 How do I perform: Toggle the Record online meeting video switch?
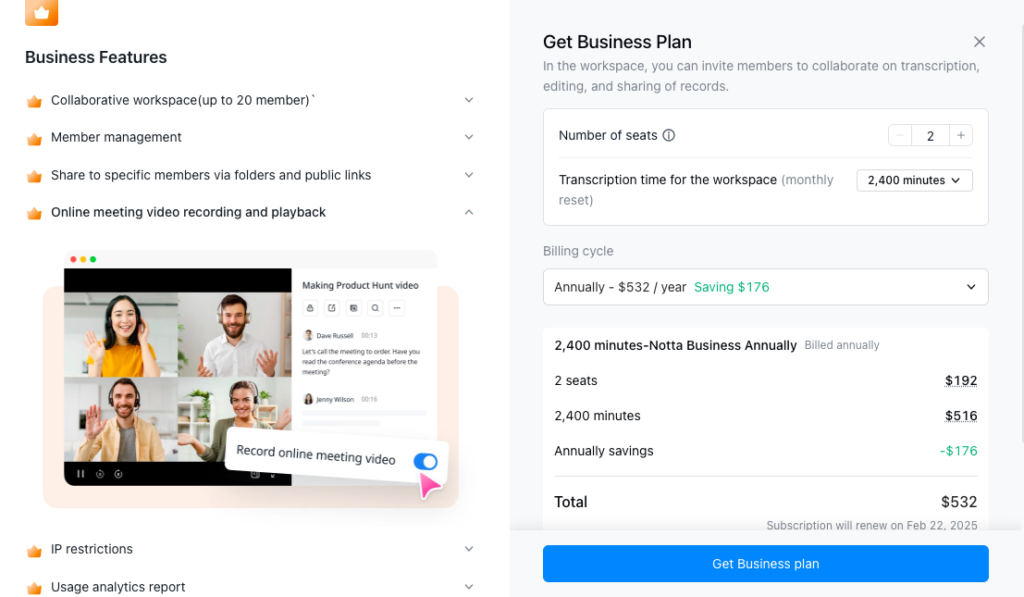point(425,461)
